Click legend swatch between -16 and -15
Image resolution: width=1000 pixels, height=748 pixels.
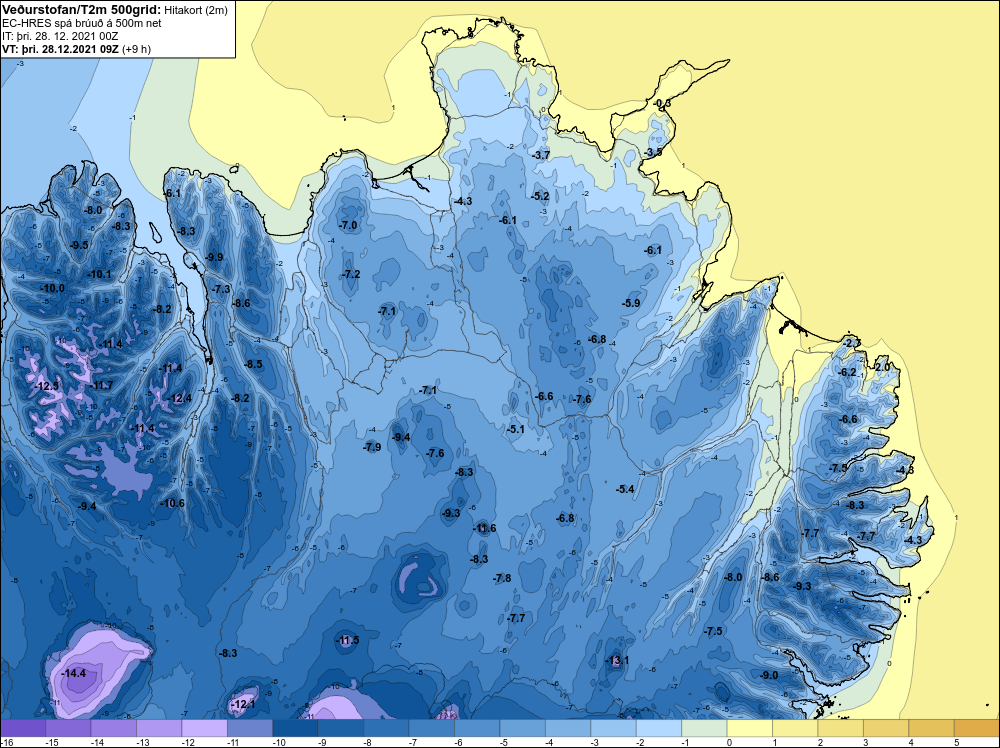[x=23, y=728]
